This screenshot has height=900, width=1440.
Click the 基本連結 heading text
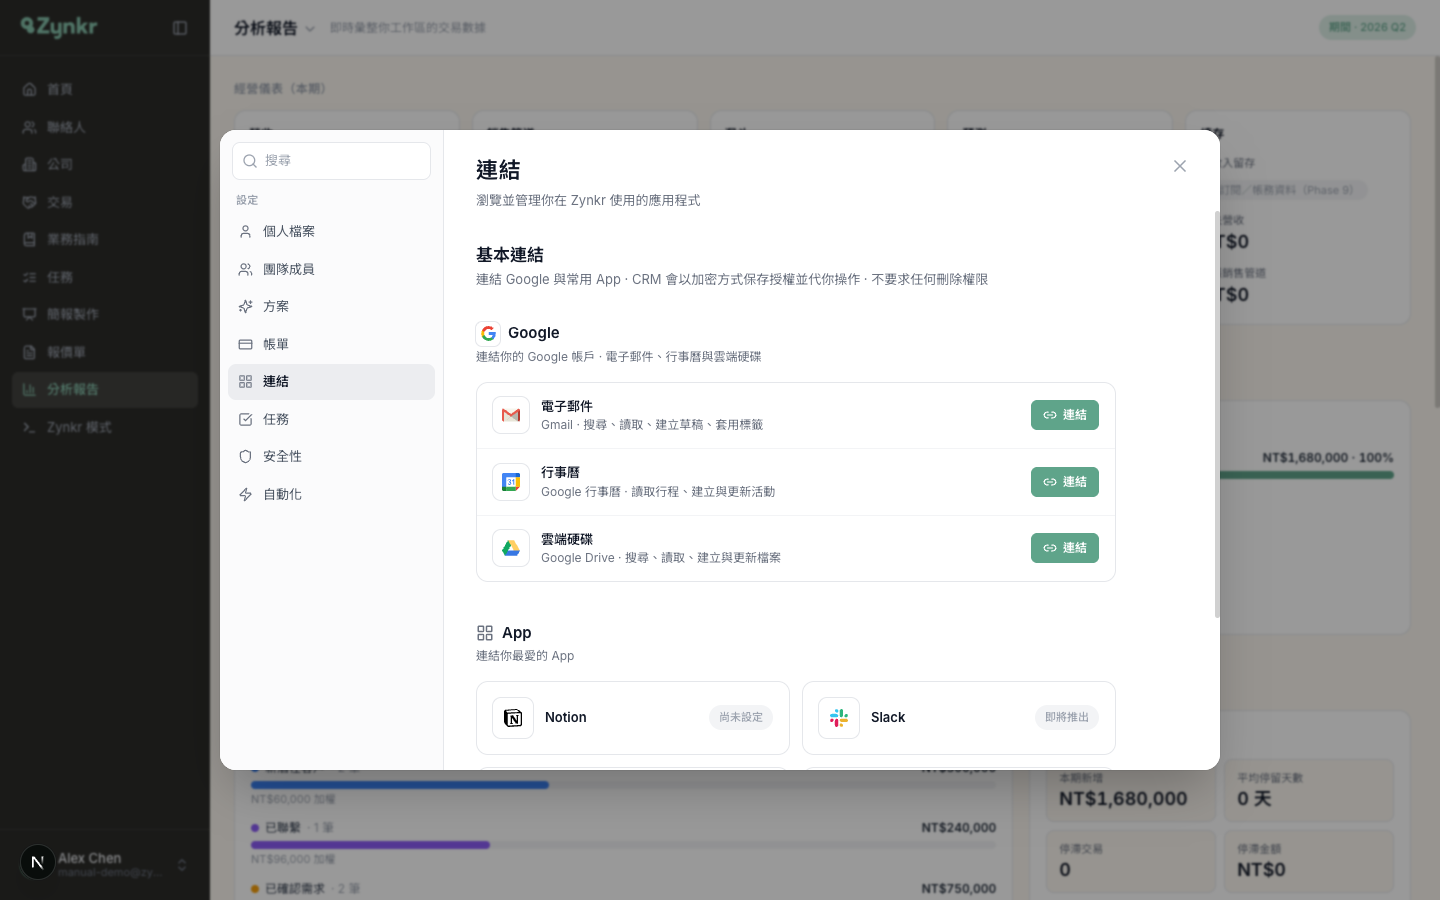click(x=510, y=255)
